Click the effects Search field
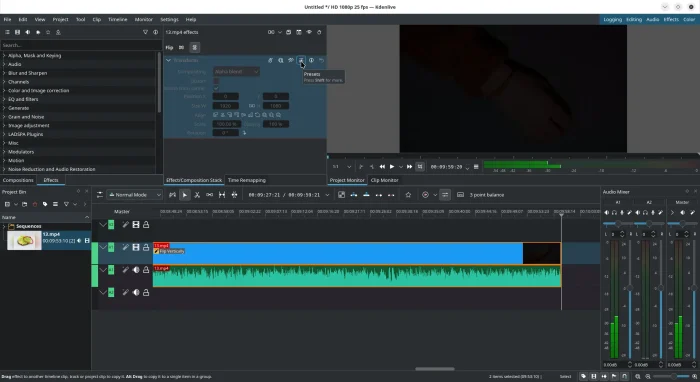 pos(81,45)
